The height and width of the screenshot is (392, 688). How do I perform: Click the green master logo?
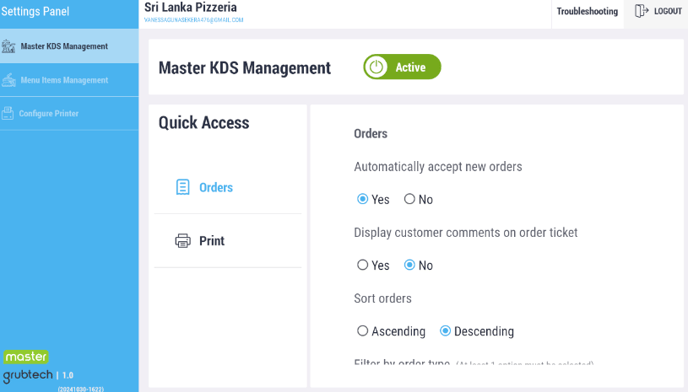pyautogui.click(x=26, y=356)
